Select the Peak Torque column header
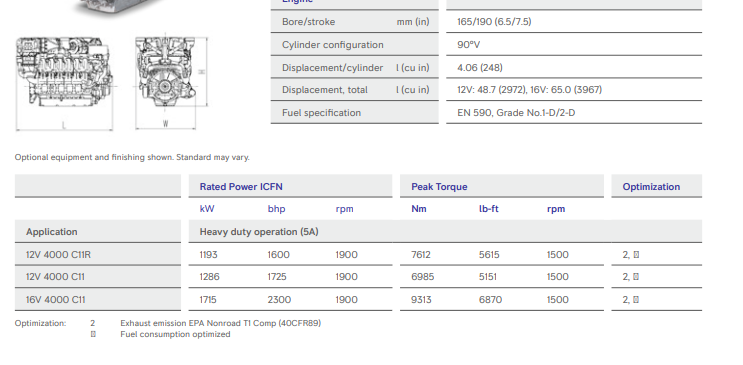The image size is (743, 365). [x=439, y=187]
